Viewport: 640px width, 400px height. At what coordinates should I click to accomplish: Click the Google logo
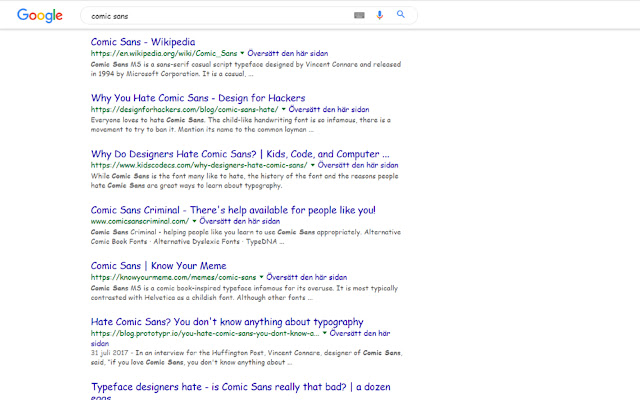[x=40, y=16]
